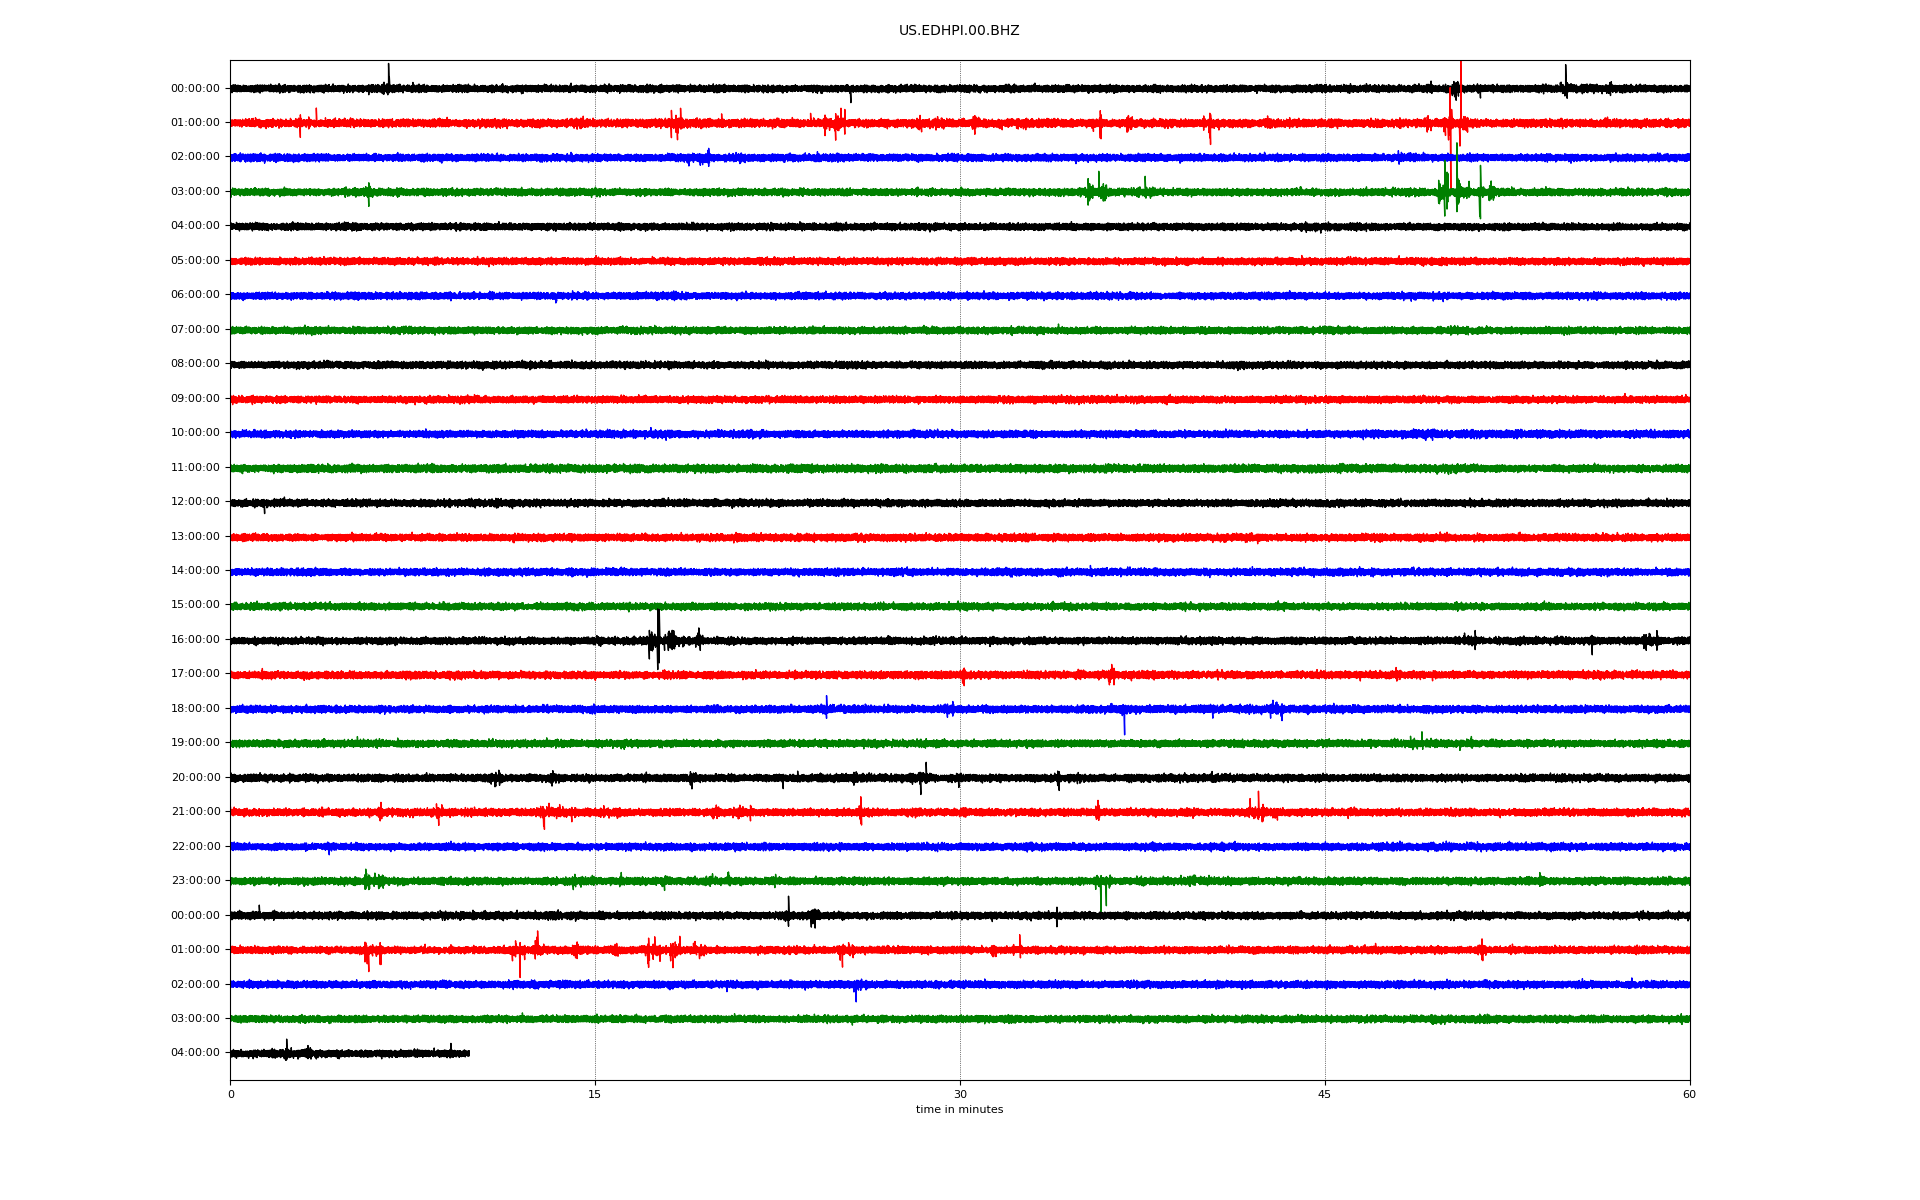Click the end of the short final trace

point(468,1053)
